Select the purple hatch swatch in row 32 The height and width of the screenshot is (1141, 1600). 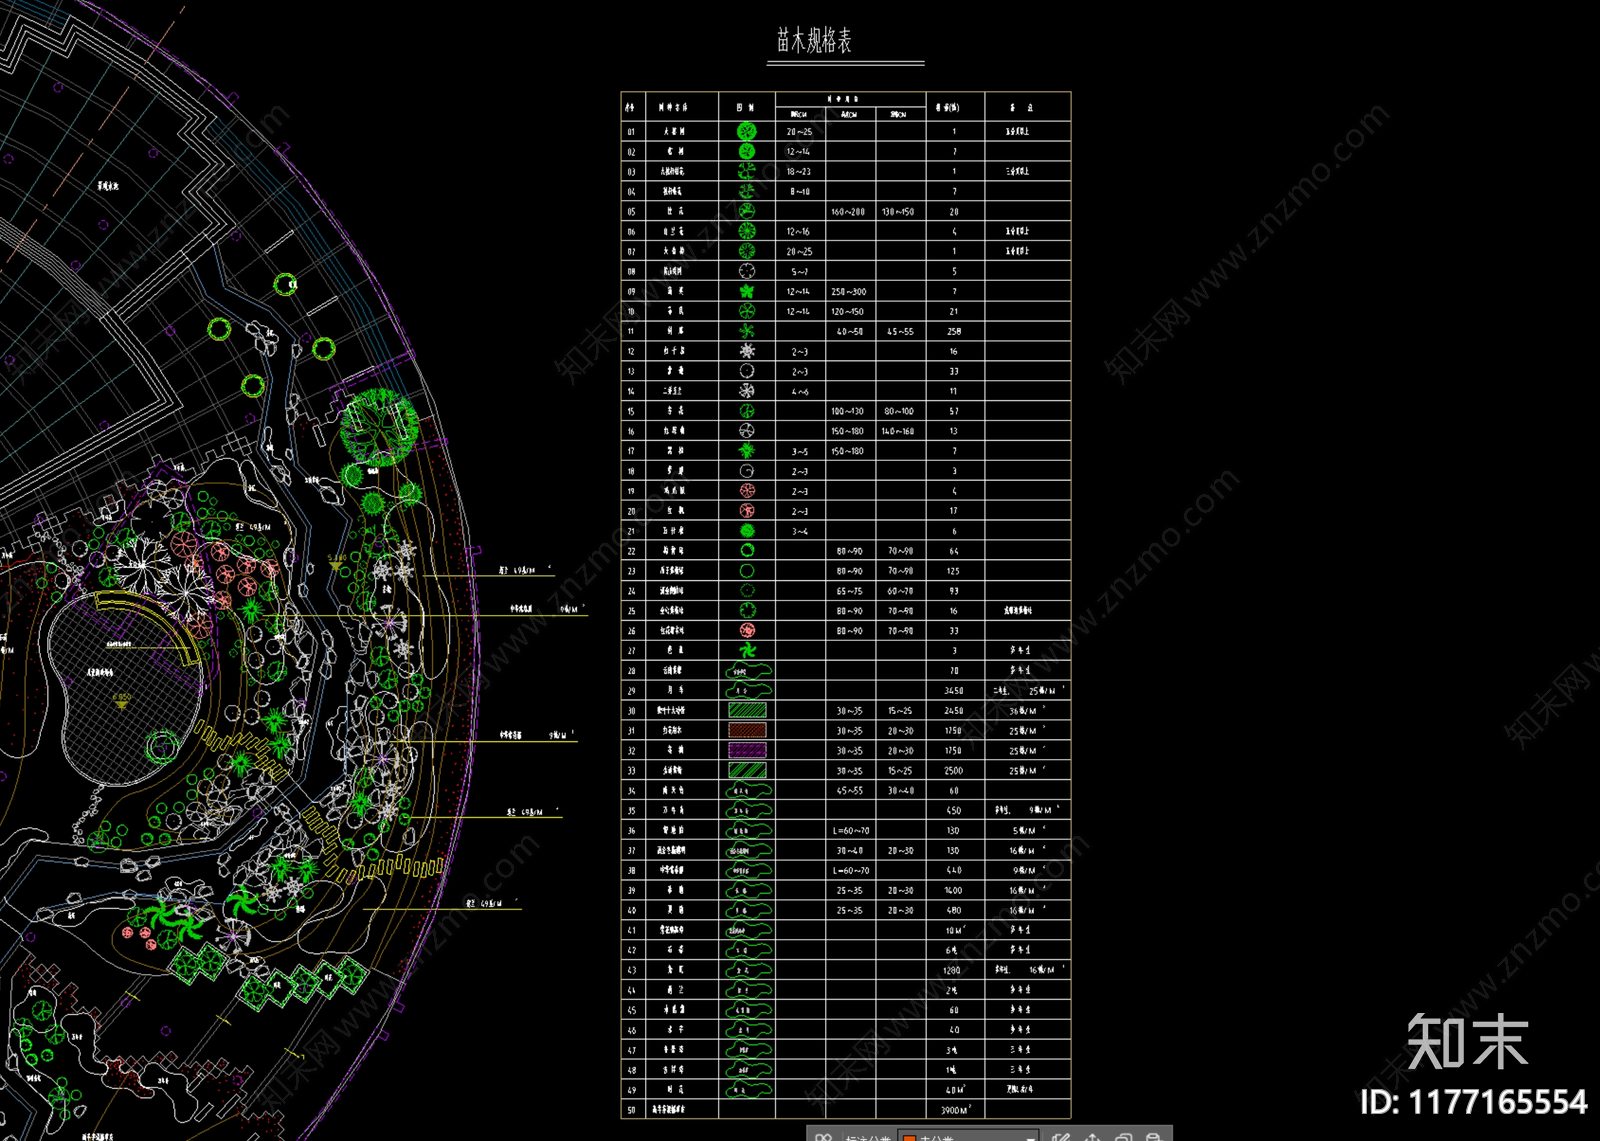pos(747,750)
